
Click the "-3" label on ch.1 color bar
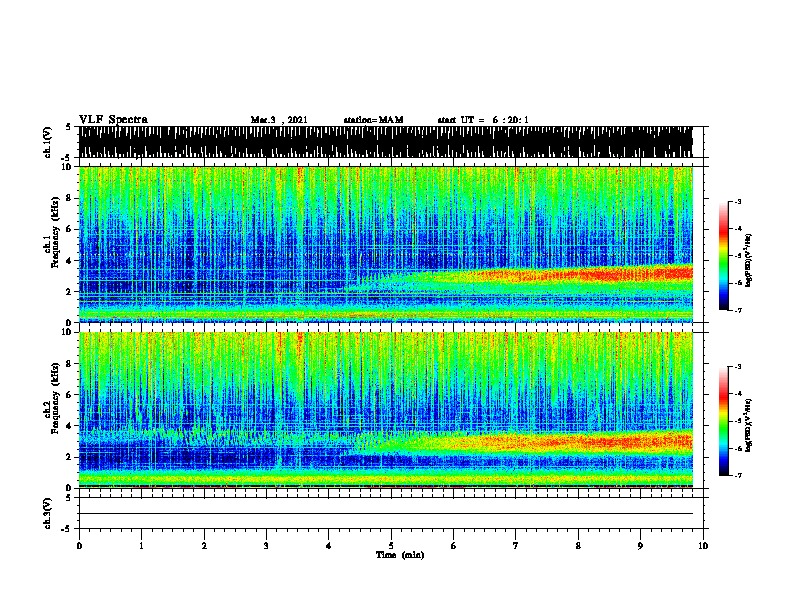(737, 201)
